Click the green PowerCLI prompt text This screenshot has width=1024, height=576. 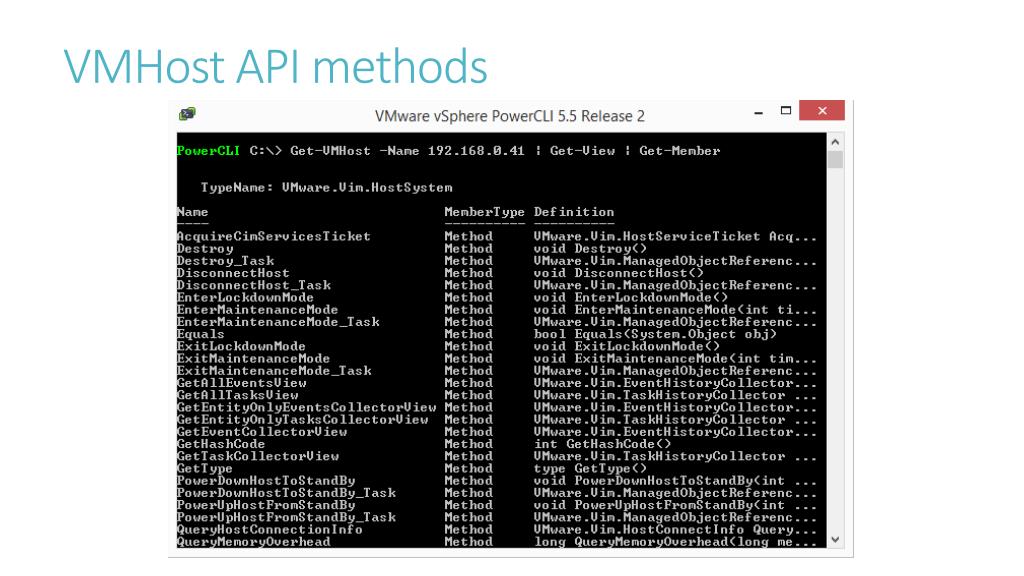[x=208, y=151]
